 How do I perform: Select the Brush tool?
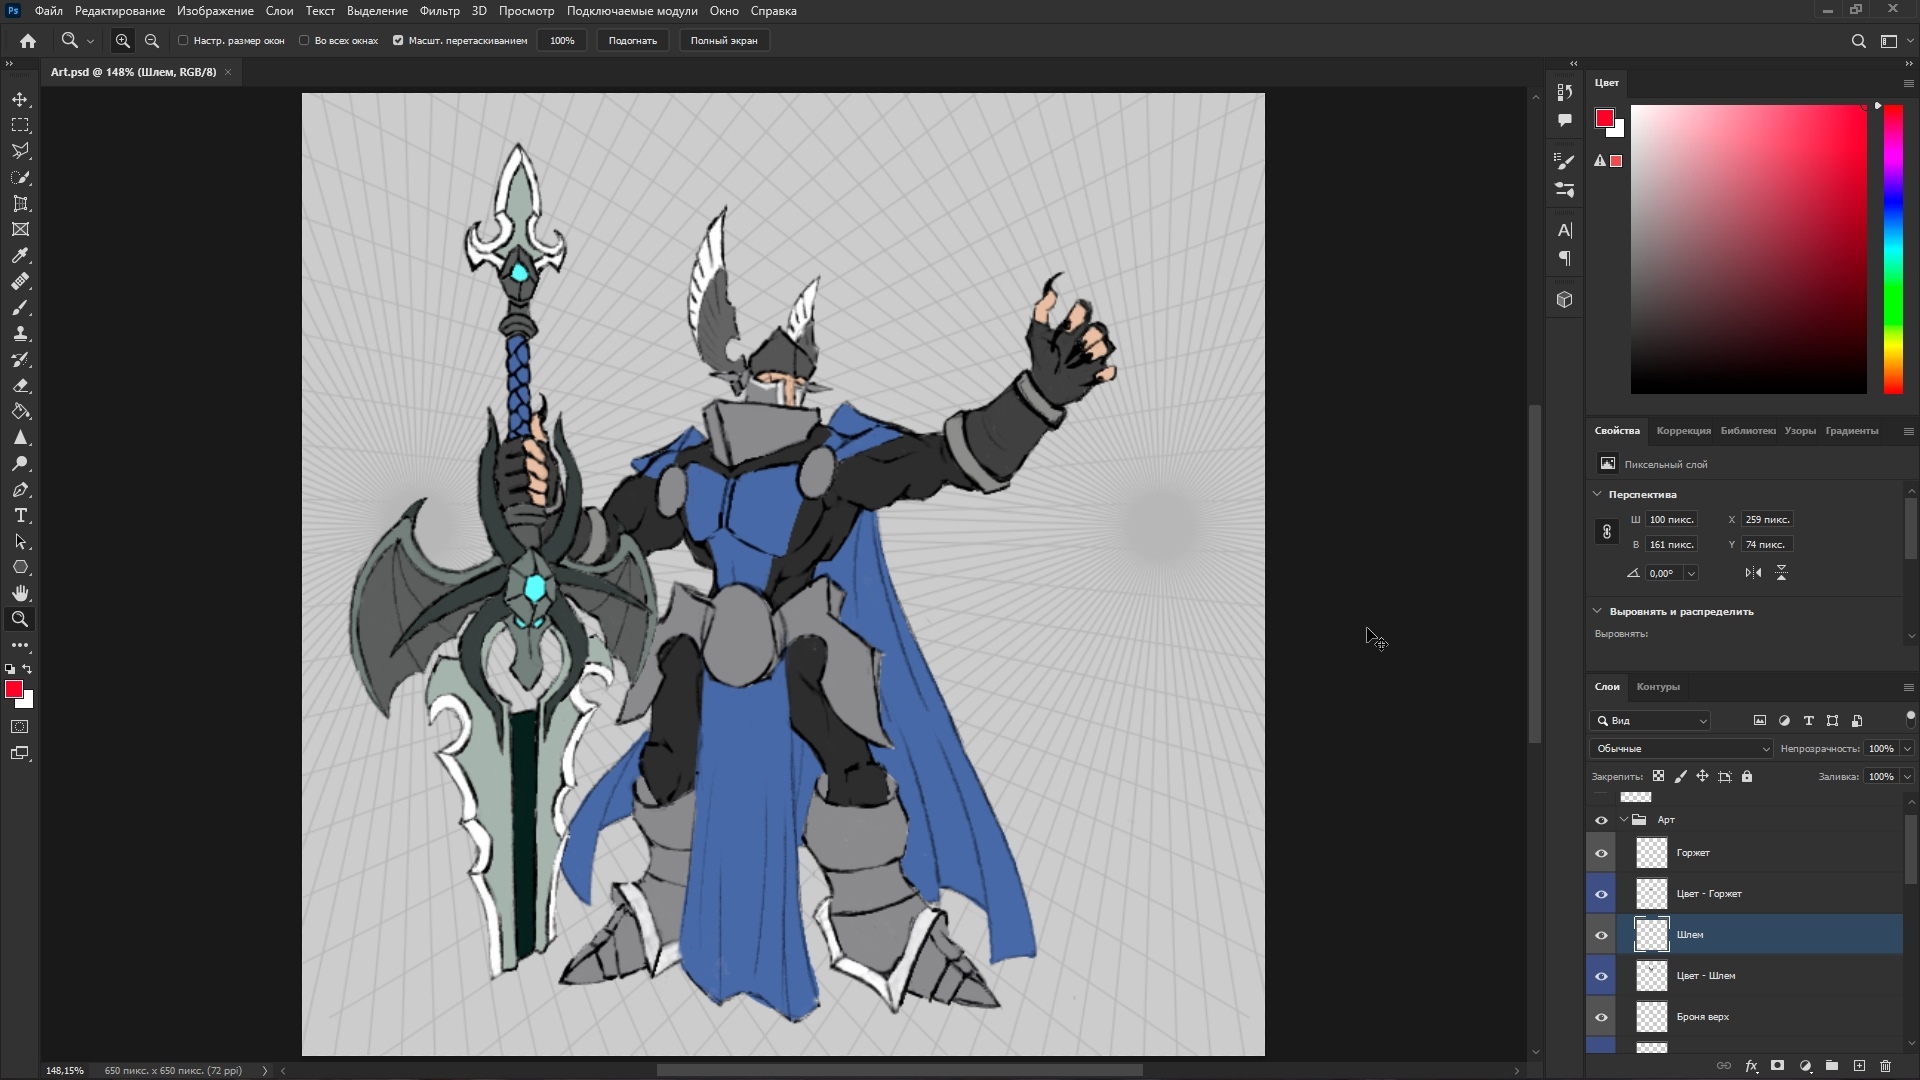click(x=20, y=307)
